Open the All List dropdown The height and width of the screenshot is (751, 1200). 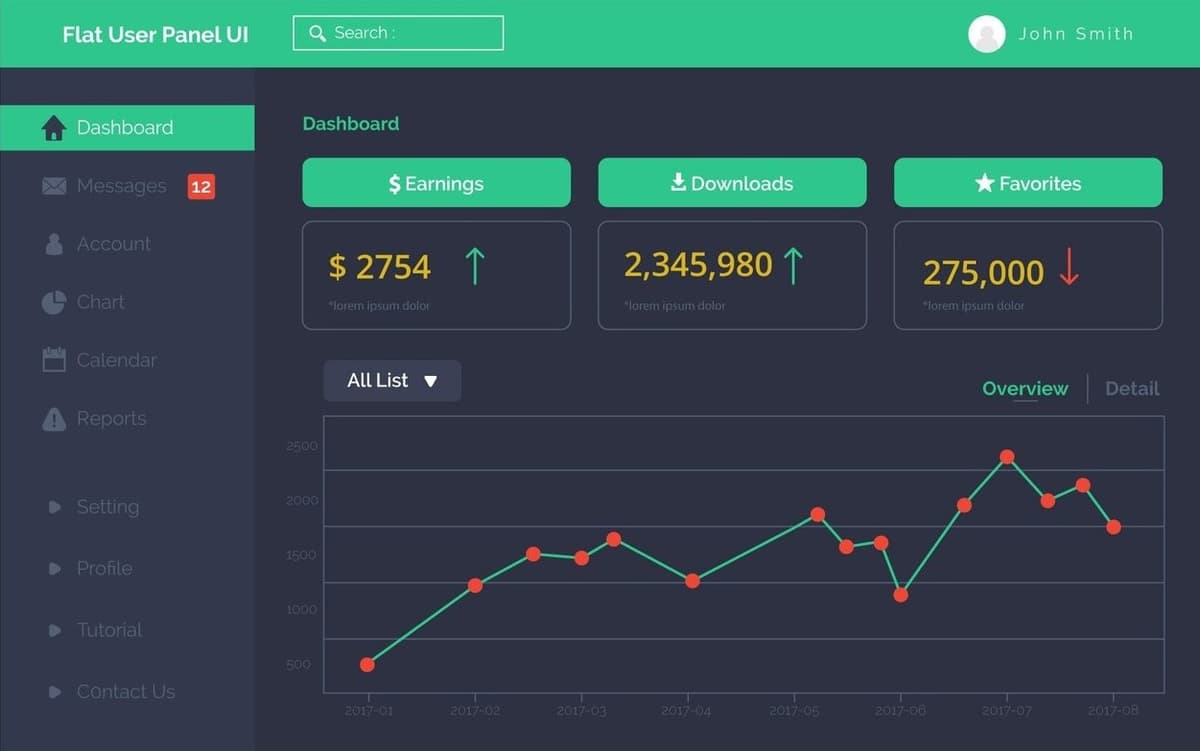pyautogui.click(x=391, y=380)
